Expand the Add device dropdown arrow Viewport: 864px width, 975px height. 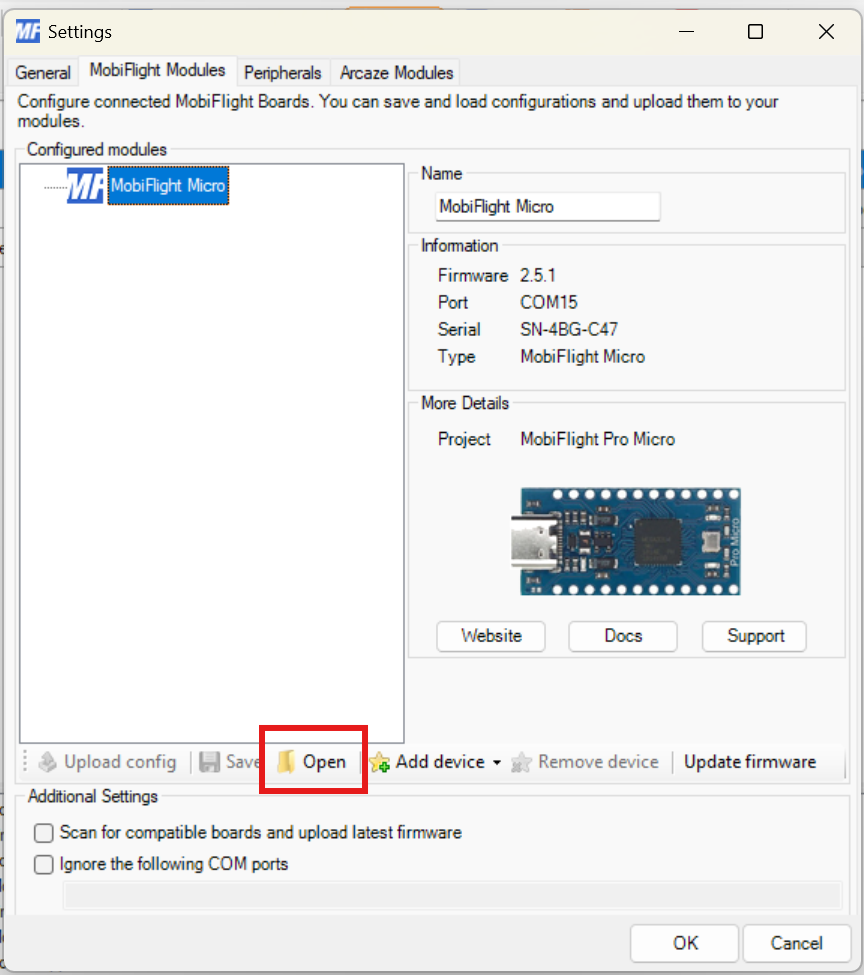tap(497, 762)
